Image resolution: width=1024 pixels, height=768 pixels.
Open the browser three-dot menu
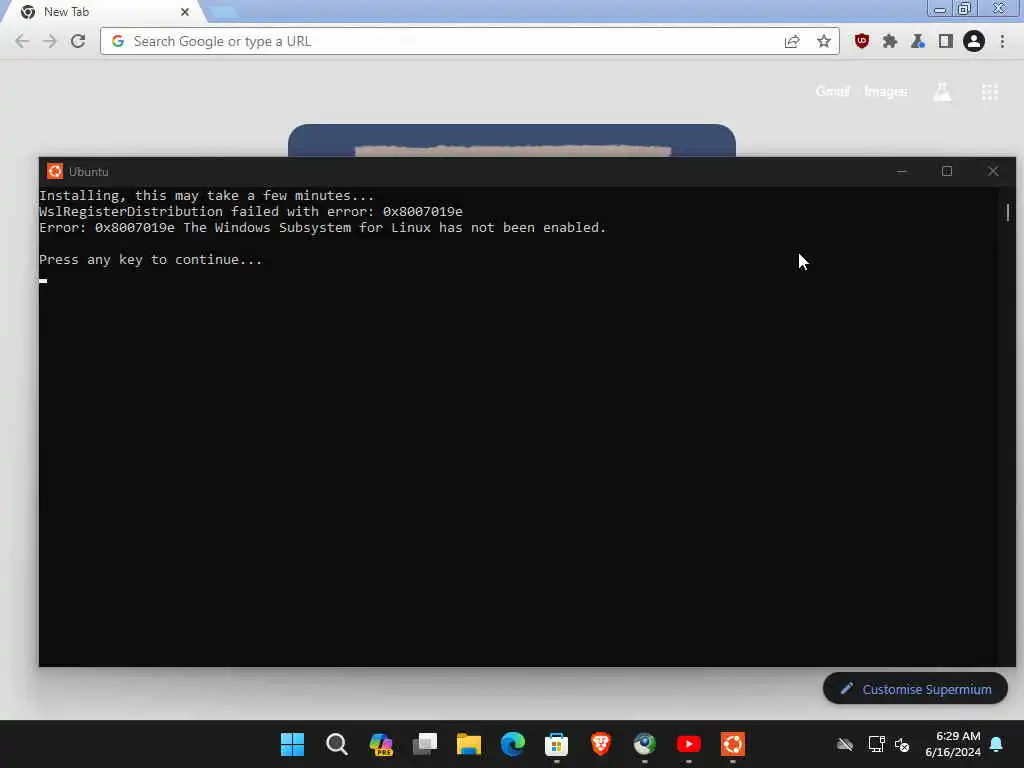click(1002, 41)
